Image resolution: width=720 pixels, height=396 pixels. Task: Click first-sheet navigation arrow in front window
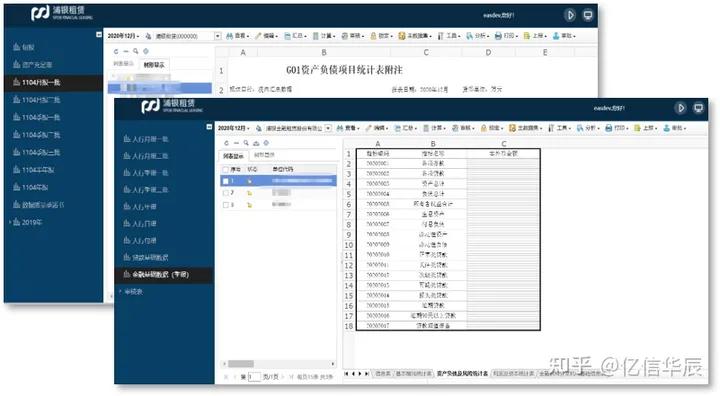coord(346,374)
